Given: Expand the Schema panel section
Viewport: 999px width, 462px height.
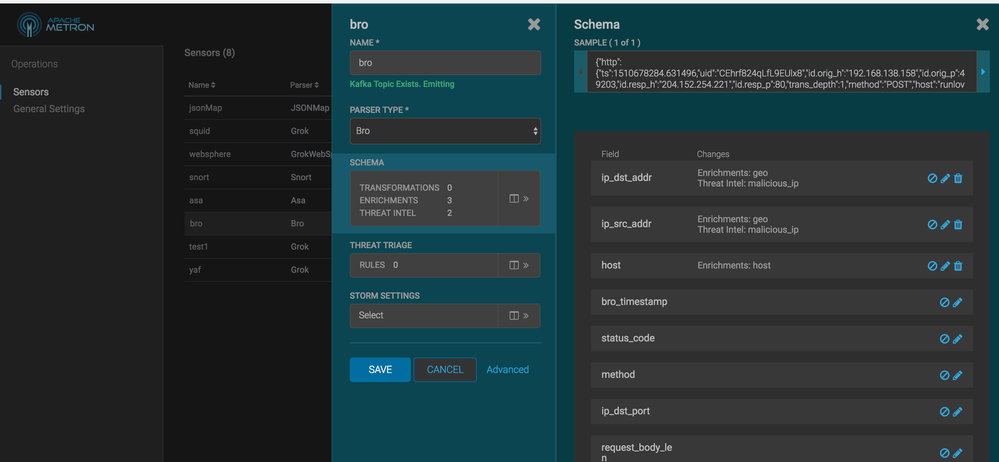Looking at the screenshot, I should click(519, 199).
